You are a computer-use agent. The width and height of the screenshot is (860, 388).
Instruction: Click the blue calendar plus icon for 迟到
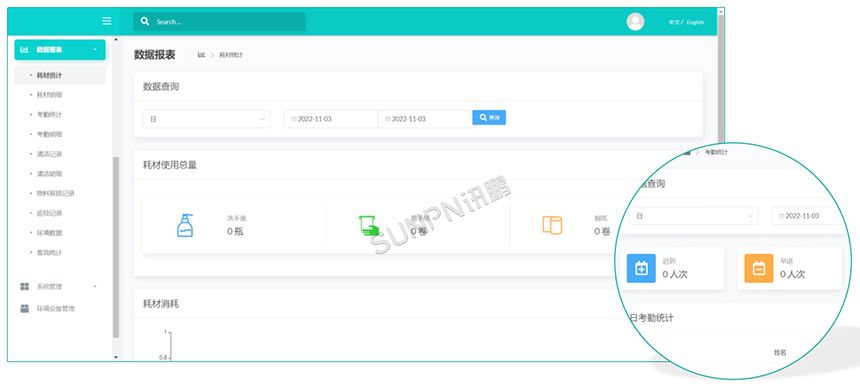coord(641,268)
